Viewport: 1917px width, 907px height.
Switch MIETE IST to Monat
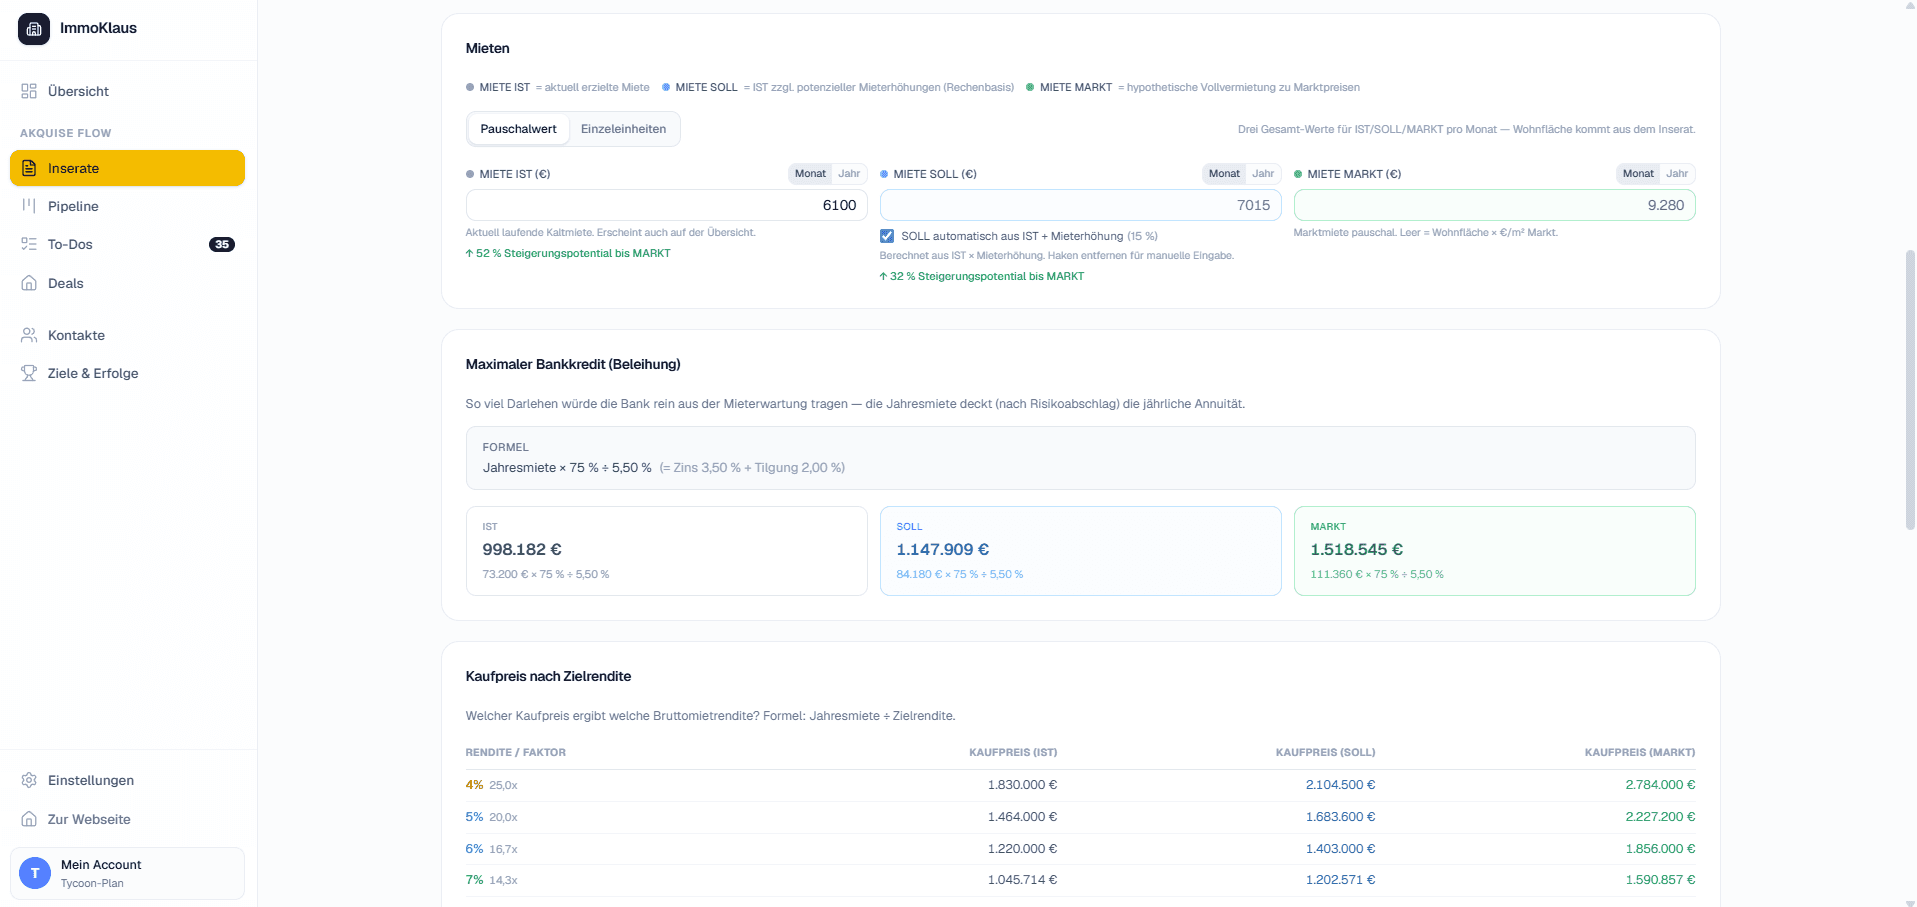click(x=810, y=174)
